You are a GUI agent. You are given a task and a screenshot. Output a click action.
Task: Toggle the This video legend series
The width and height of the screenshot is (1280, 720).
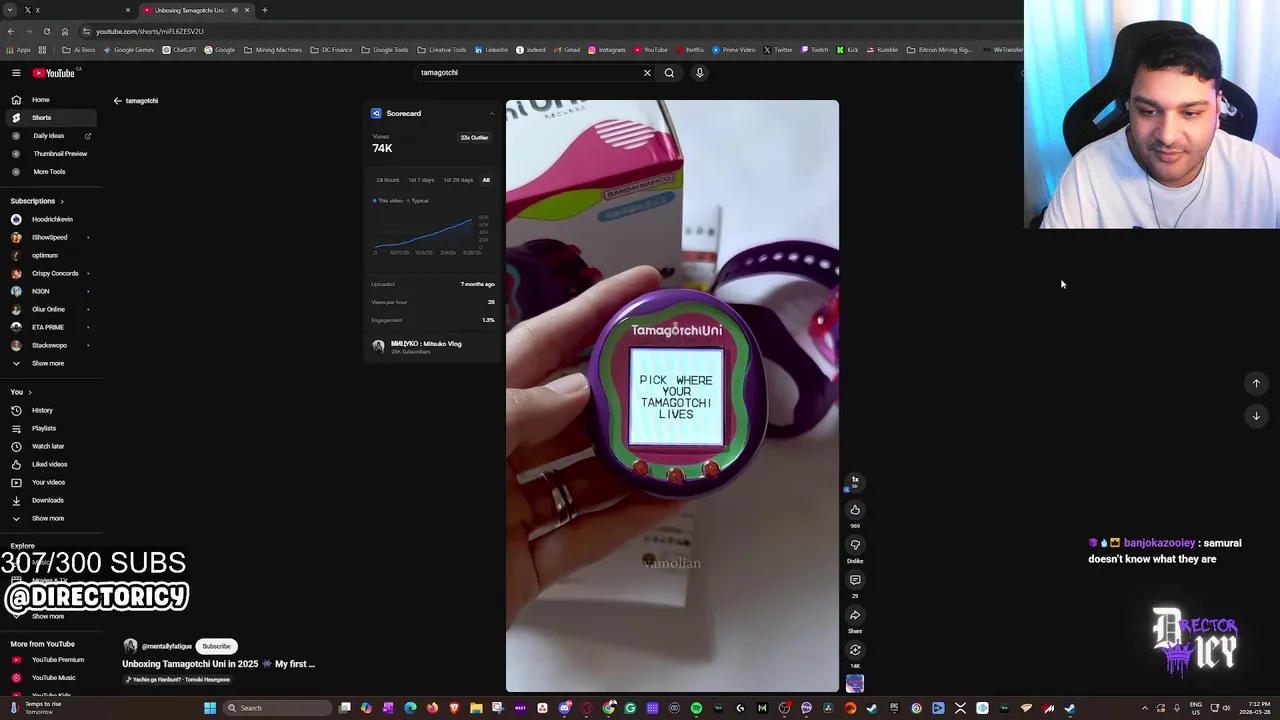(x=388, y=201)
